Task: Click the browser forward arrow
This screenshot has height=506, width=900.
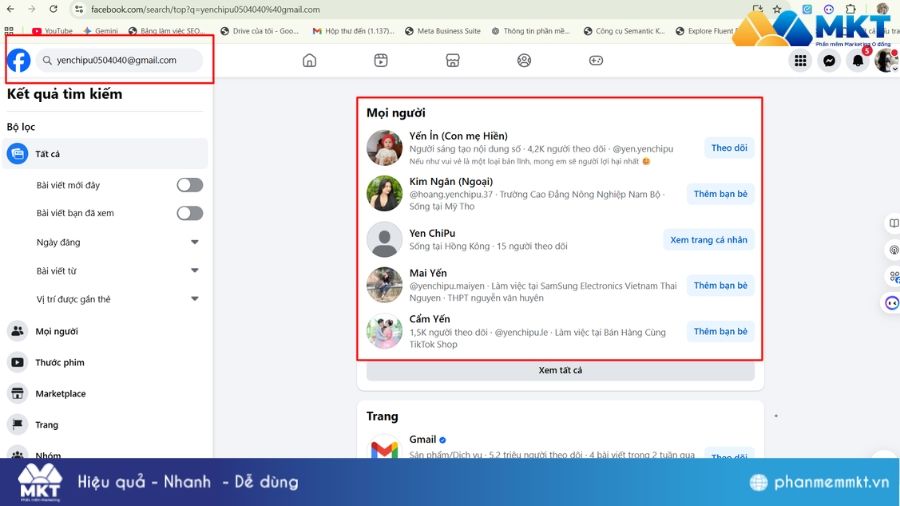Action: (32, 9)
